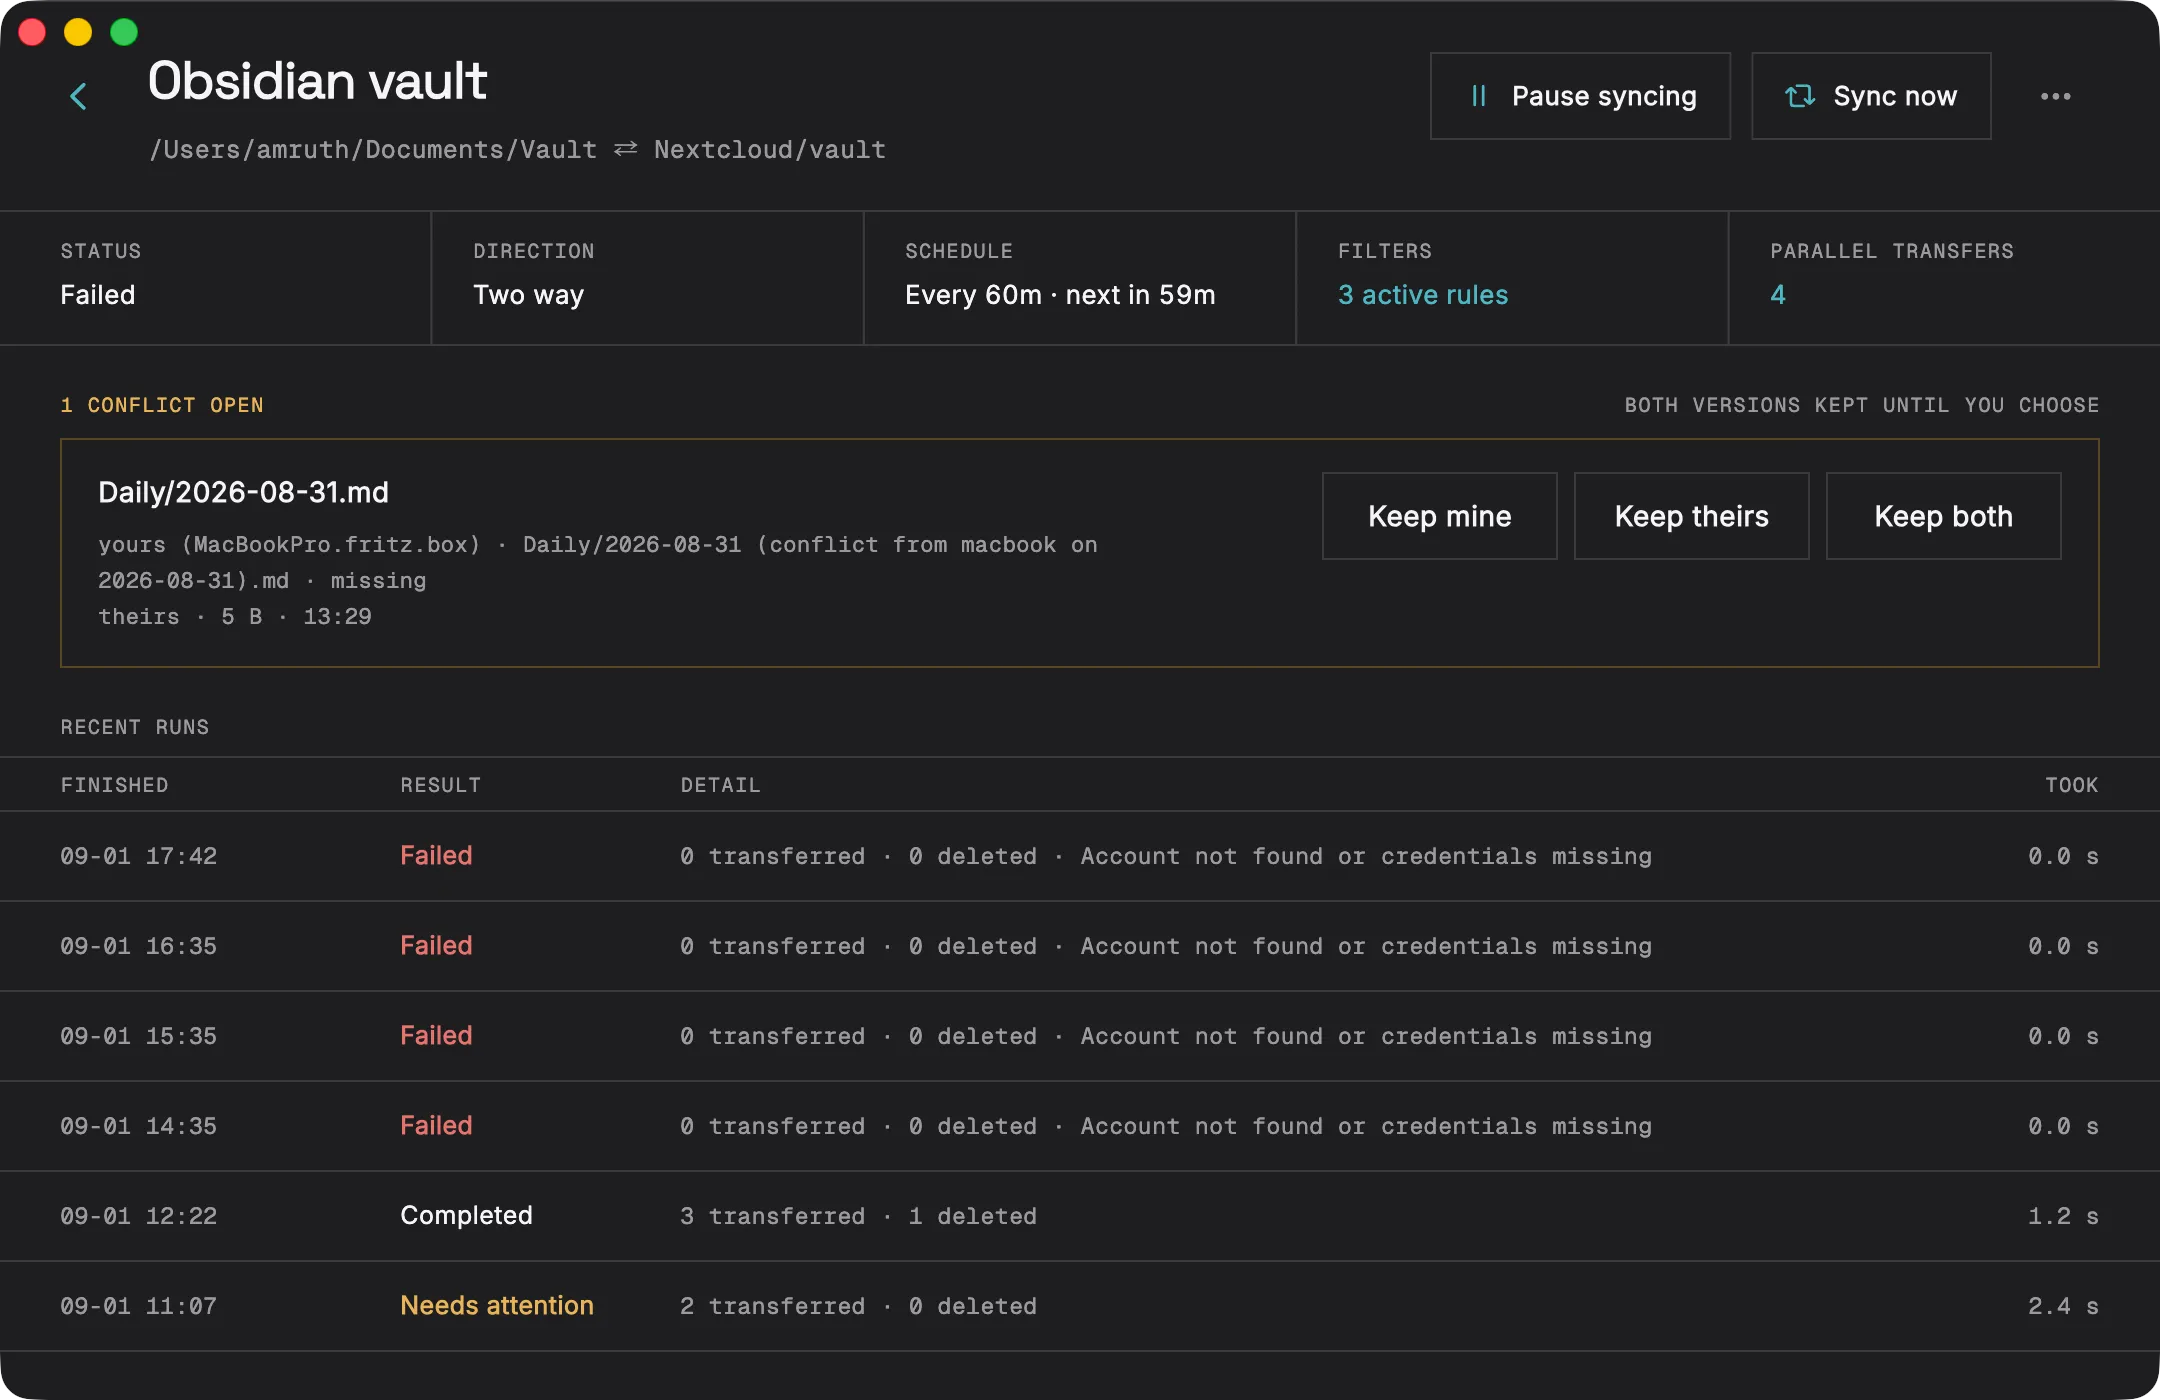Screen dimensions: 2160x1400
Task: Select the run finished 09-01 17:42
Action: click(1080, 856)
